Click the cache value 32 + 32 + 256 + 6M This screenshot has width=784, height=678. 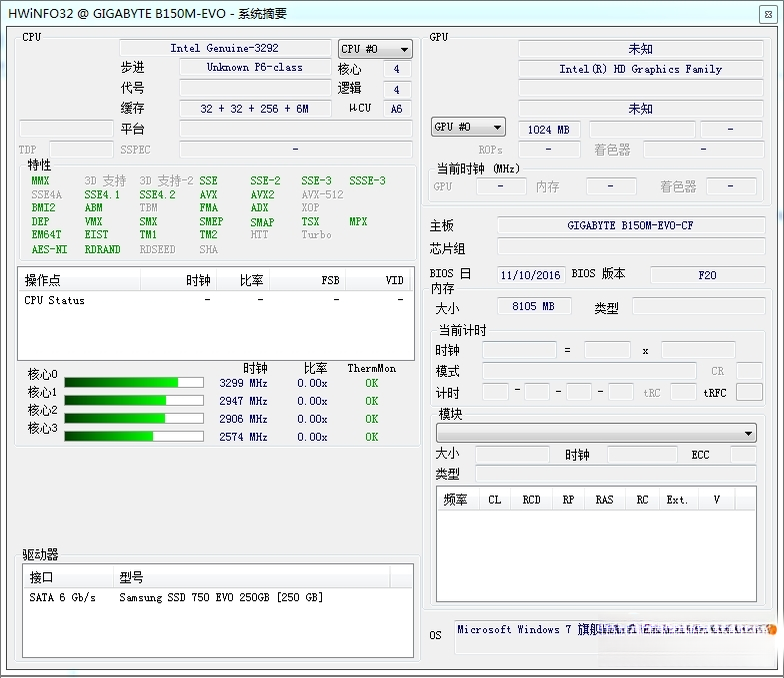tap(255, 108)
